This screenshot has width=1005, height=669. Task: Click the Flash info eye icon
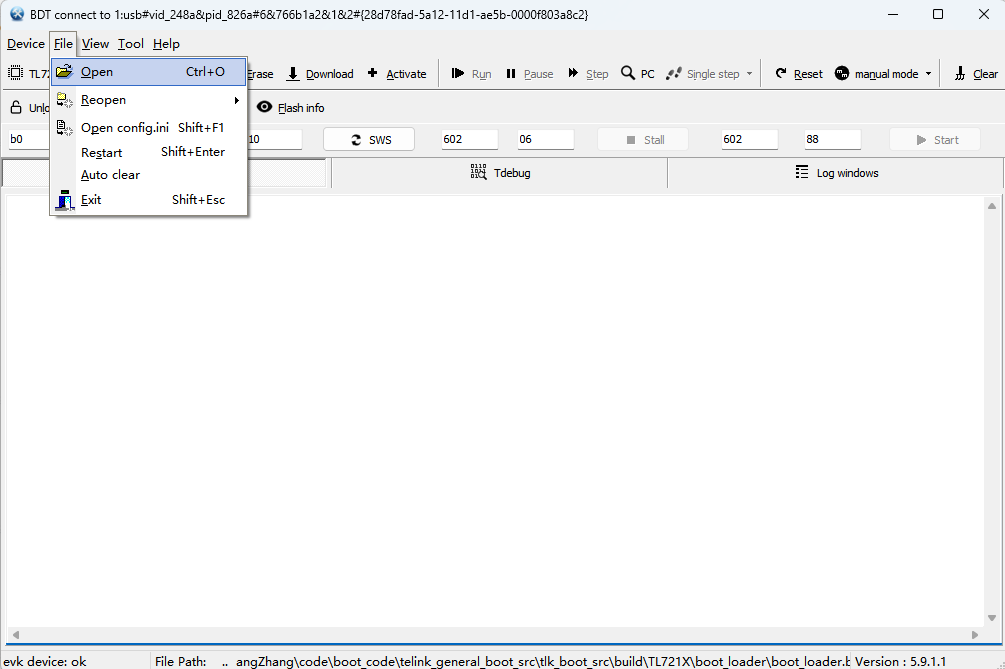click(264, 107)
